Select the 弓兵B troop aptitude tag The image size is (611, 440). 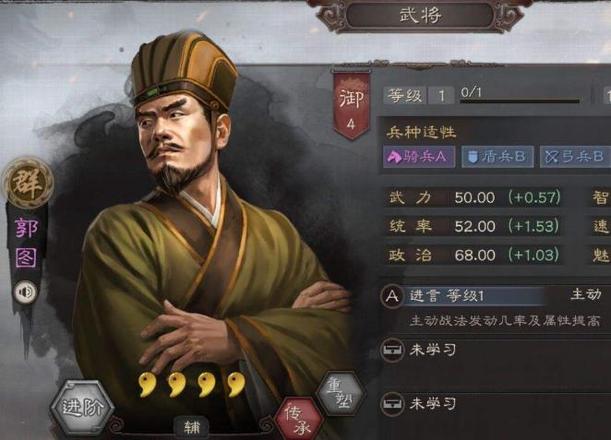tap(575, 157)
